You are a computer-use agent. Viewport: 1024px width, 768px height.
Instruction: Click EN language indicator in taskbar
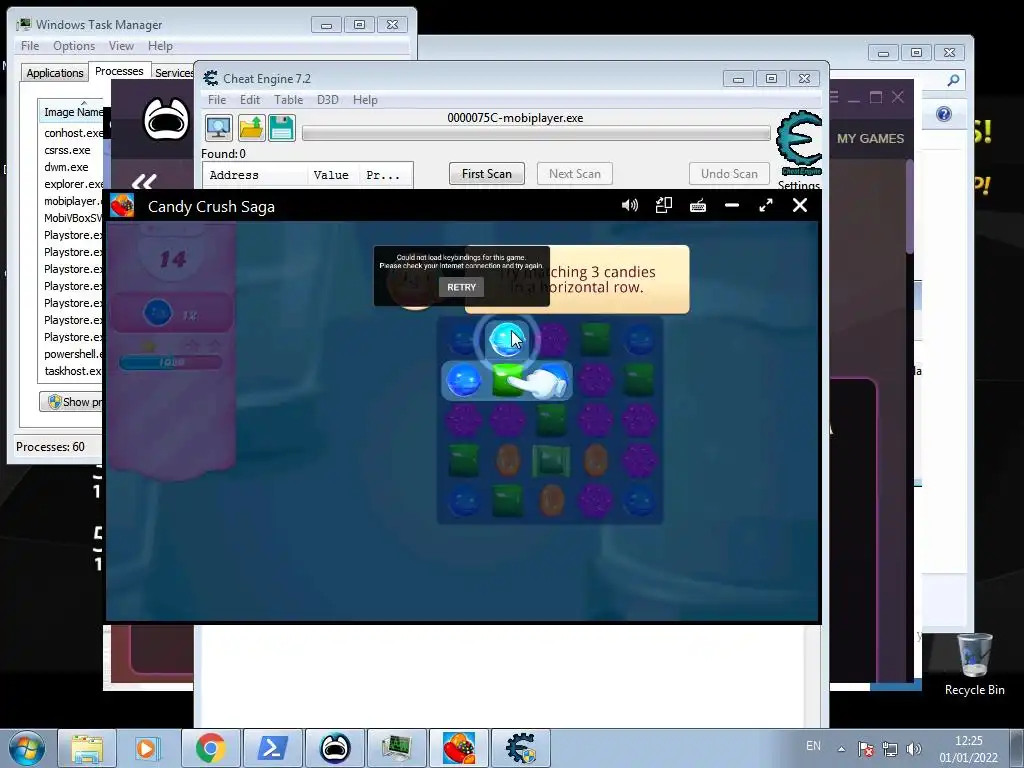click(x=813, y=746)
